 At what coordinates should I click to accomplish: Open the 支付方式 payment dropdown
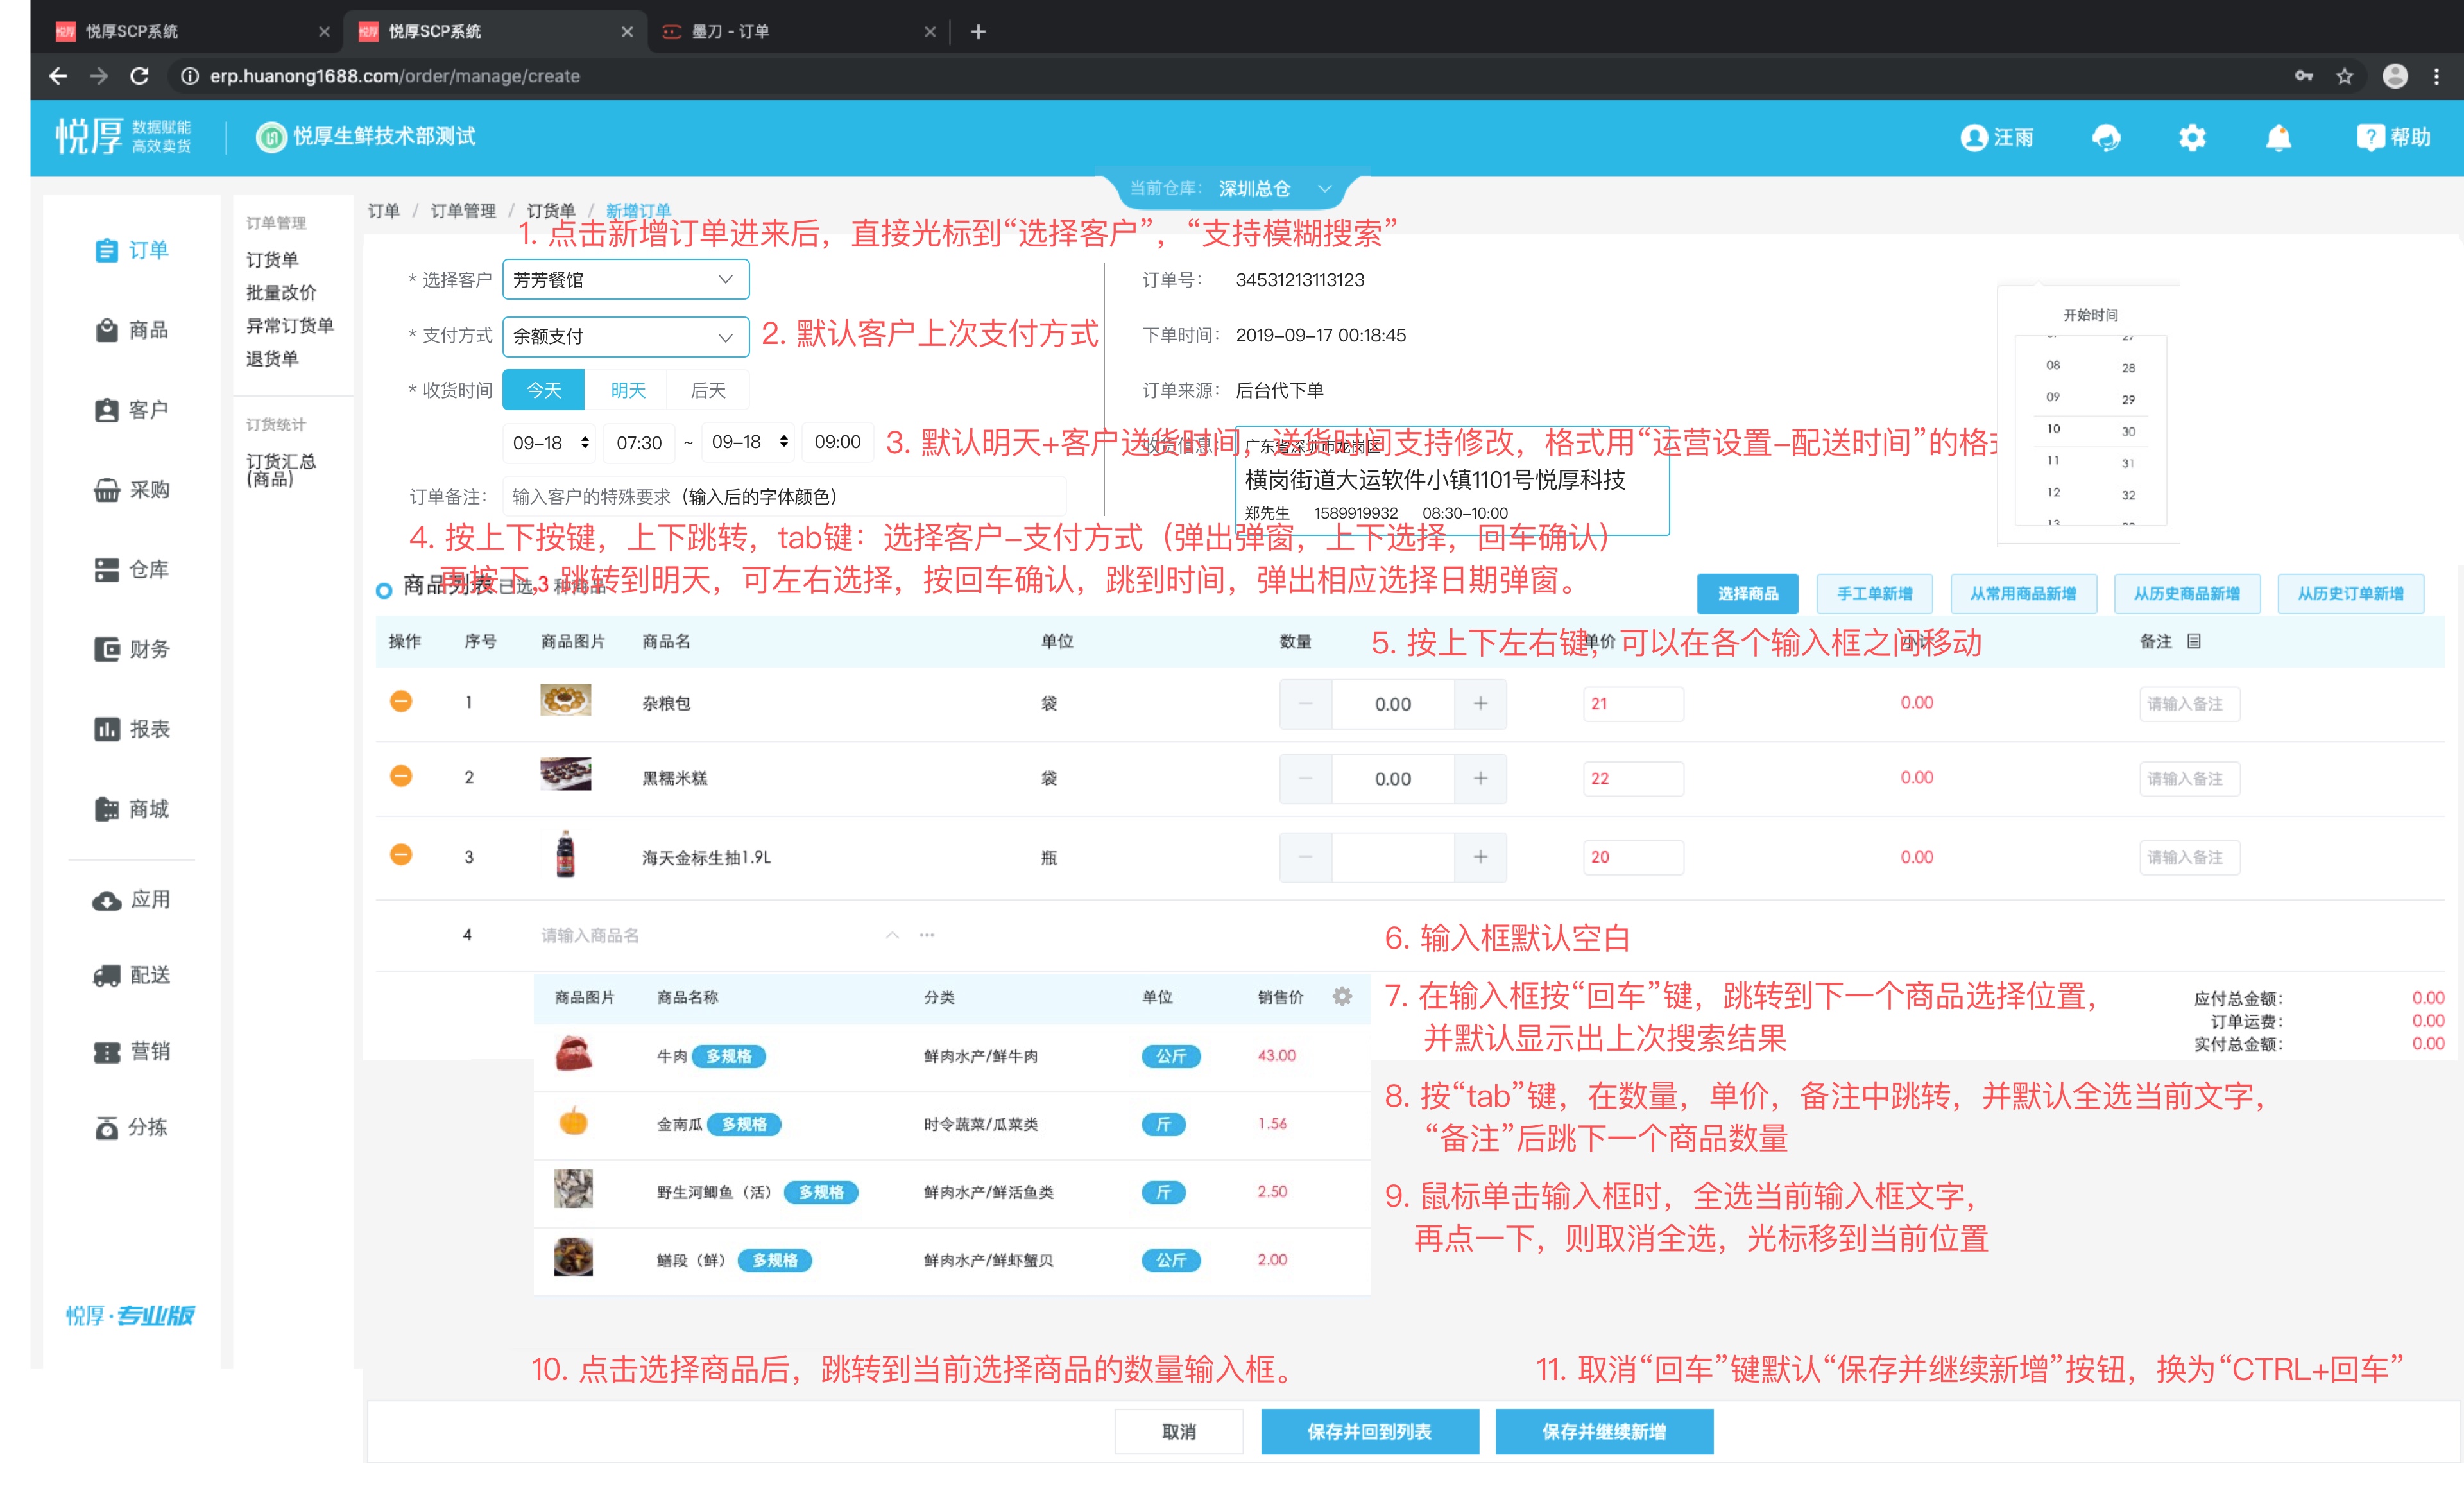tap(625, 336)
